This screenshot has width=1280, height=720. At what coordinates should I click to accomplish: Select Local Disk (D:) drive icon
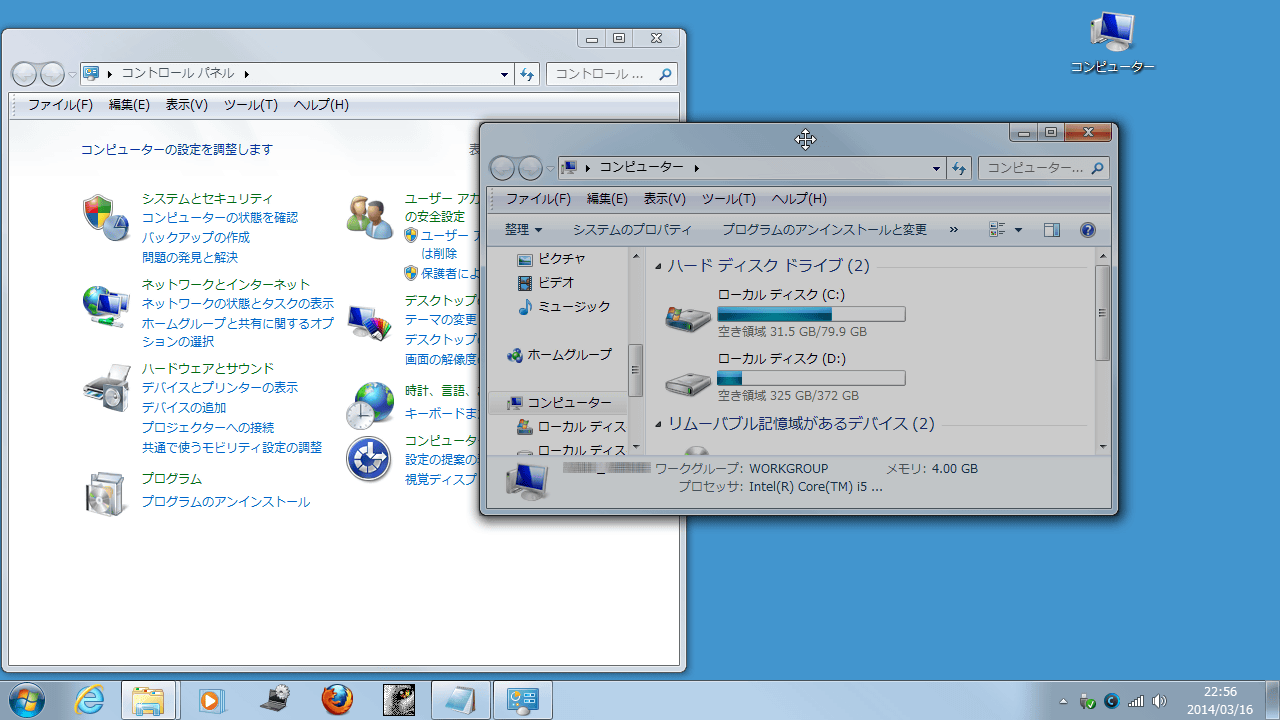point(688,382)
